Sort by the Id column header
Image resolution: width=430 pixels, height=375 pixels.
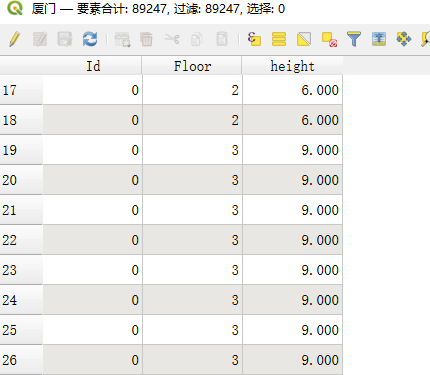point(93,66)
